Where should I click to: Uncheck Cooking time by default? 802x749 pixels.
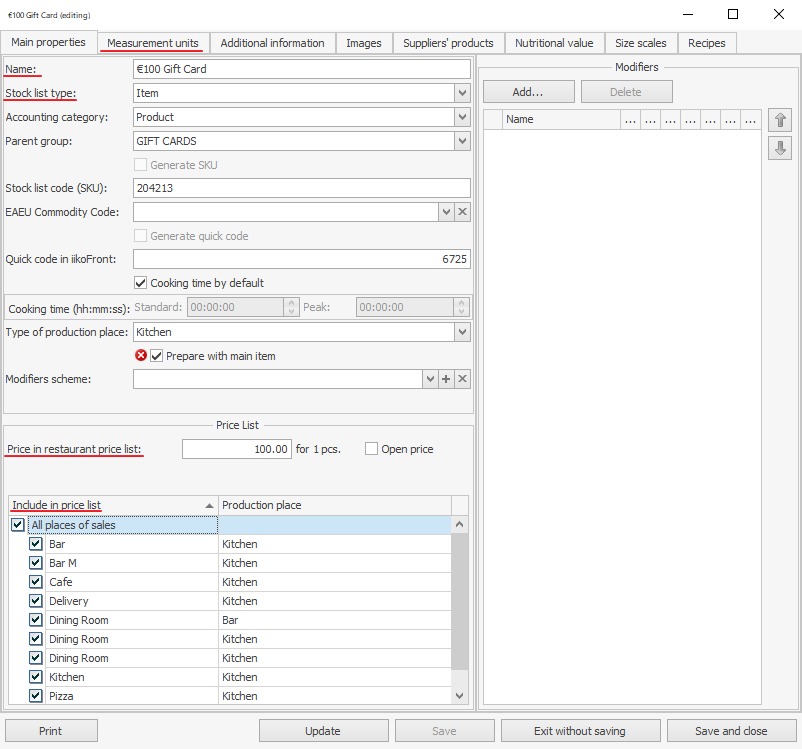pos(141,283)
